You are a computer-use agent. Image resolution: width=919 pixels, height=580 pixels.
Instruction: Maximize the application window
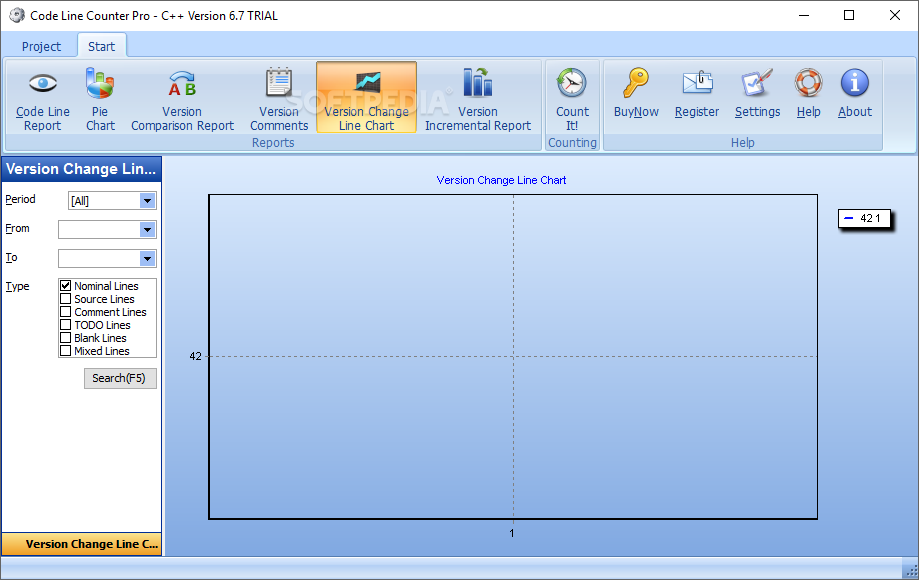tap(849, 15)
